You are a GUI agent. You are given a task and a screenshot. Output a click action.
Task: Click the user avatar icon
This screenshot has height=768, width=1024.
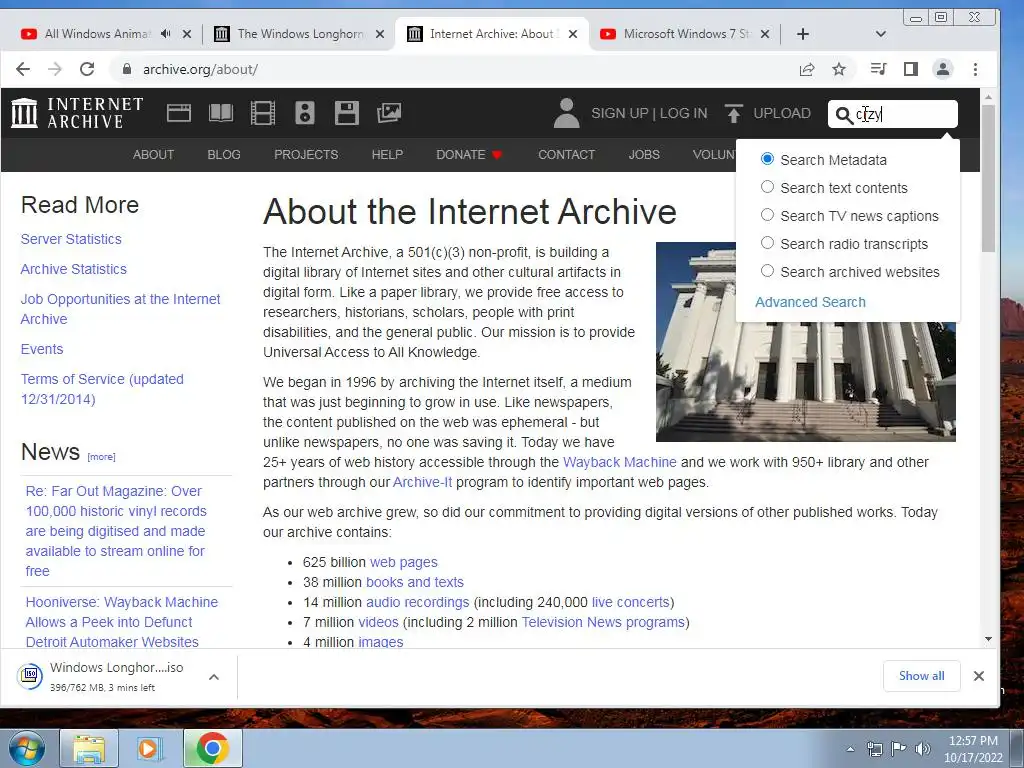[x=566, y=113]
